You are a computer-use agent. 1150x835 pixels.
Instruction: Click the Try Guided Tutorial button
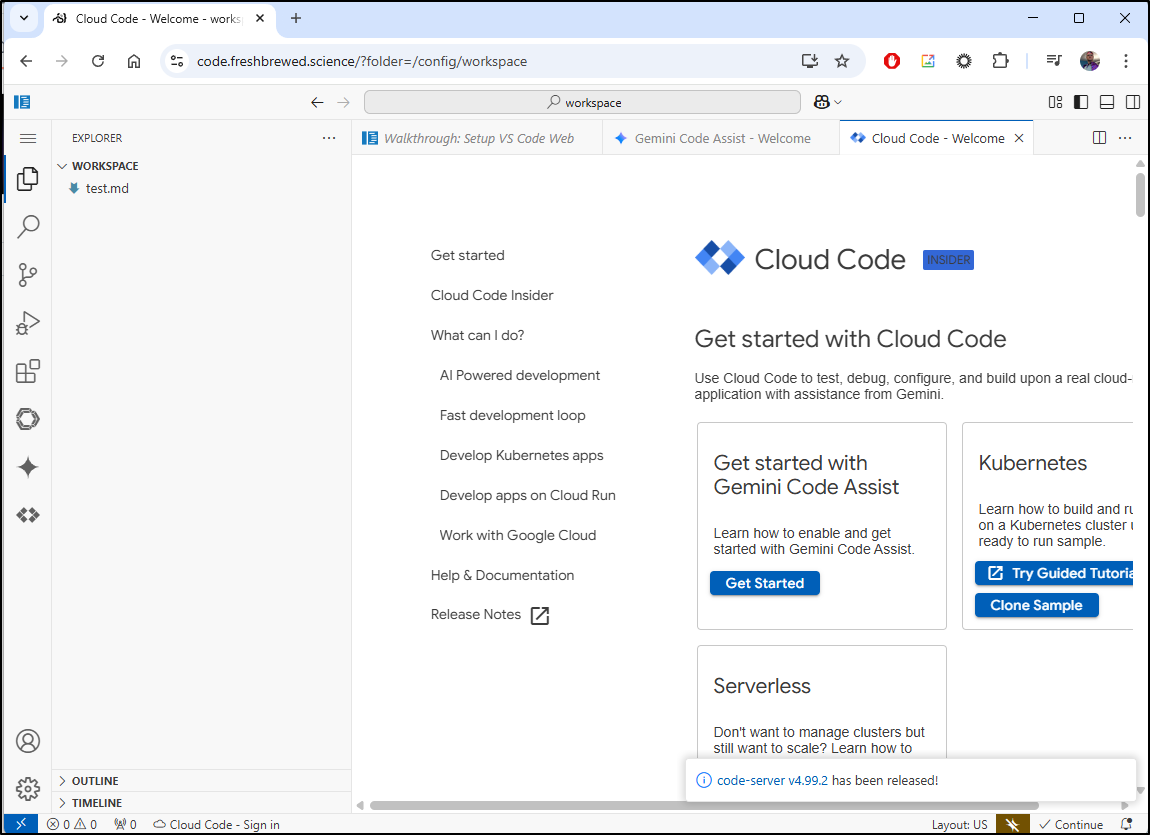1055,573
